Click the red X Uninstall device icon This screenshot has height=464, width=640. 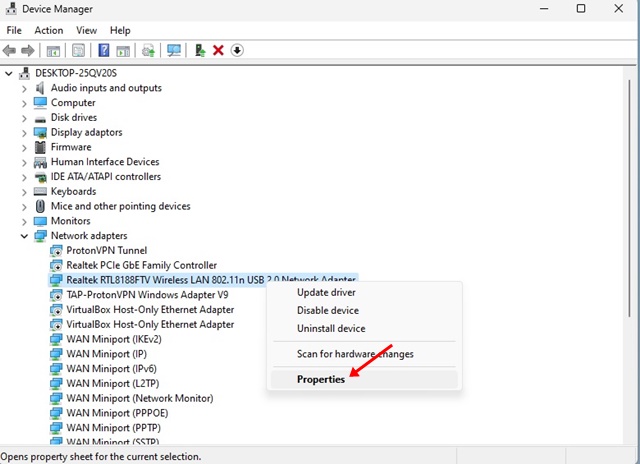click(218, 51)
